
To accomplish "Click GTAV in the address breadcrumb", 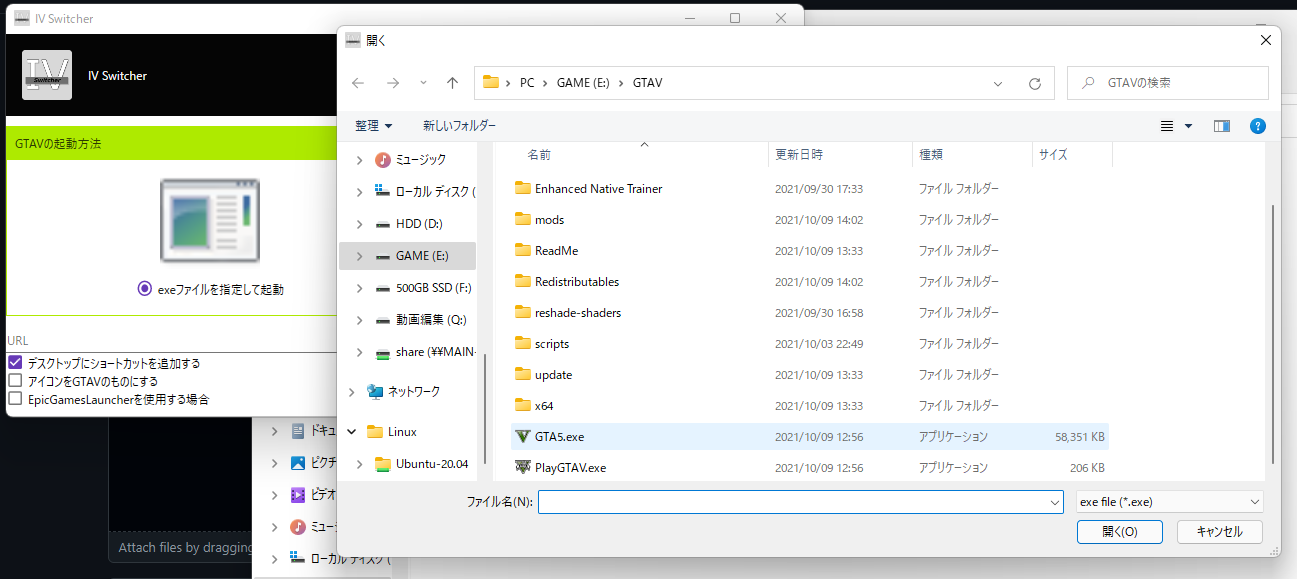I will (x=647, y=83).
